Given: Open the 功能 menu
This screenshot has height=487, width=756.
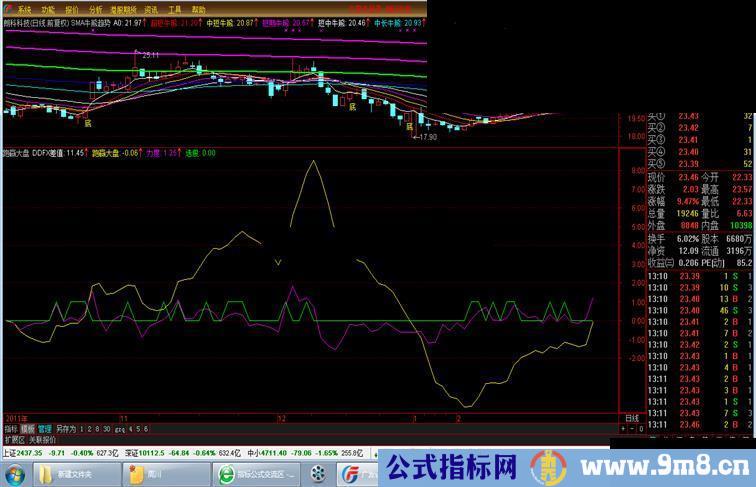Looking at the screenshot, I should (48, 8).
